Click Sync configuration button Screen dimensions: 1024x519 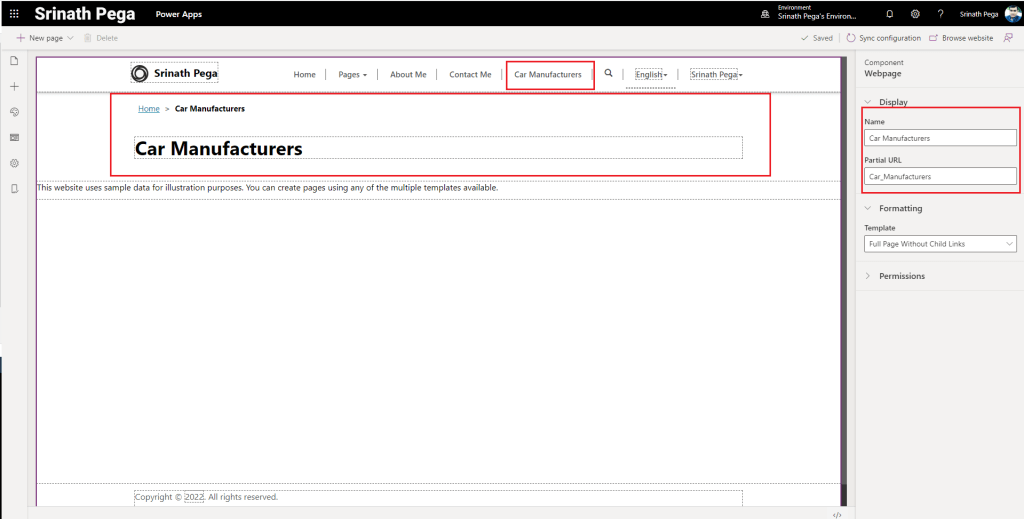(883, 38)
